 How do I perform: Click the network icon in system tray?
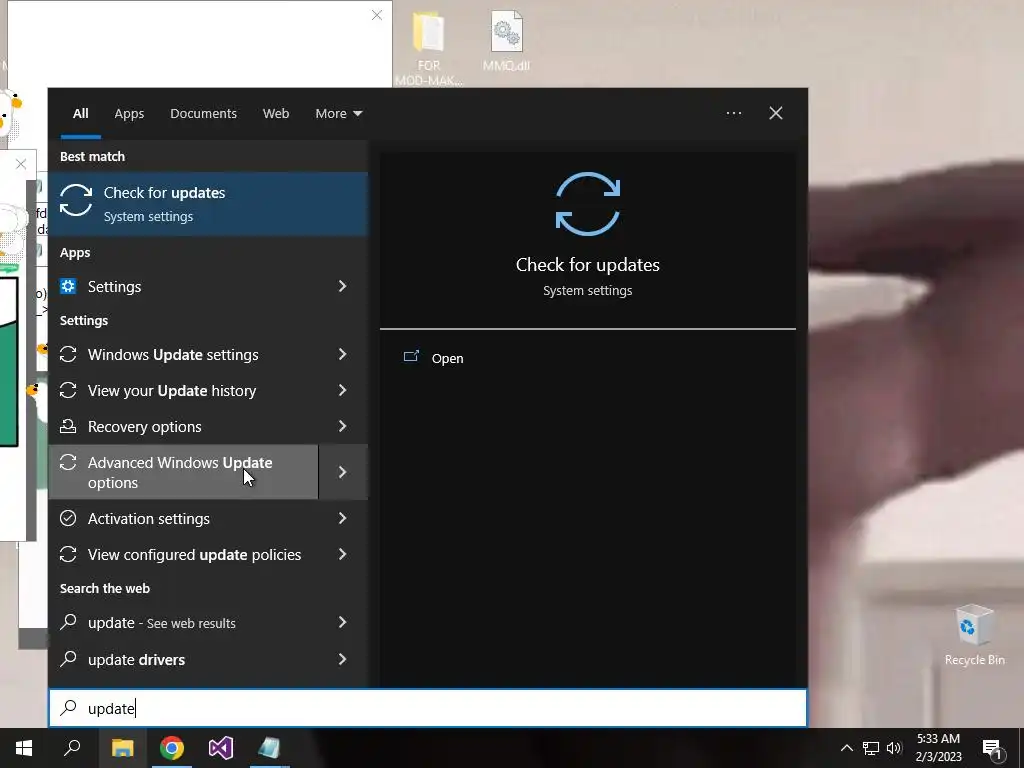[x=871, y=748]
